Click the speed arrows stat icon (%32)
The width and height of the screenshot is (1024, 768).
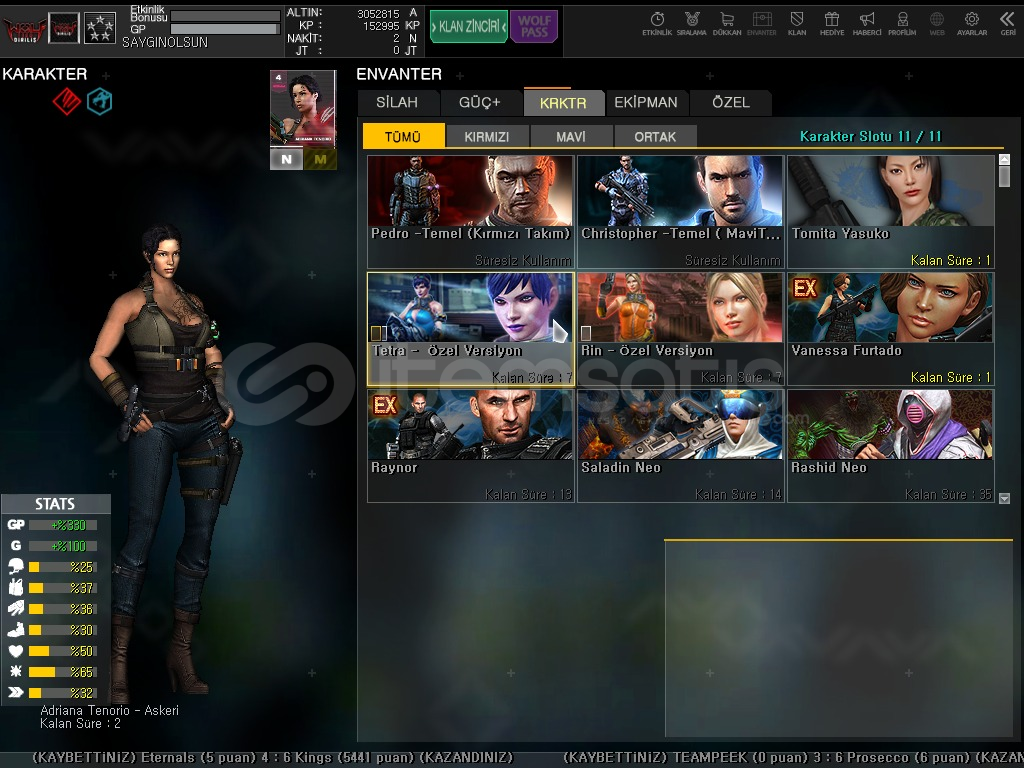(x=16, y=692)
